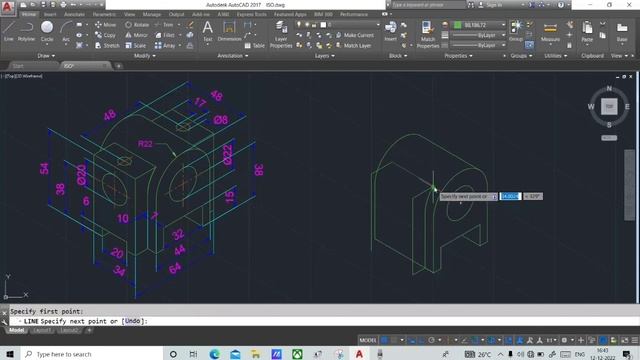The height and width of the screenshot is (360, 640).
Task: Click the TOP face of ViewCube
Action: [609, 107]
